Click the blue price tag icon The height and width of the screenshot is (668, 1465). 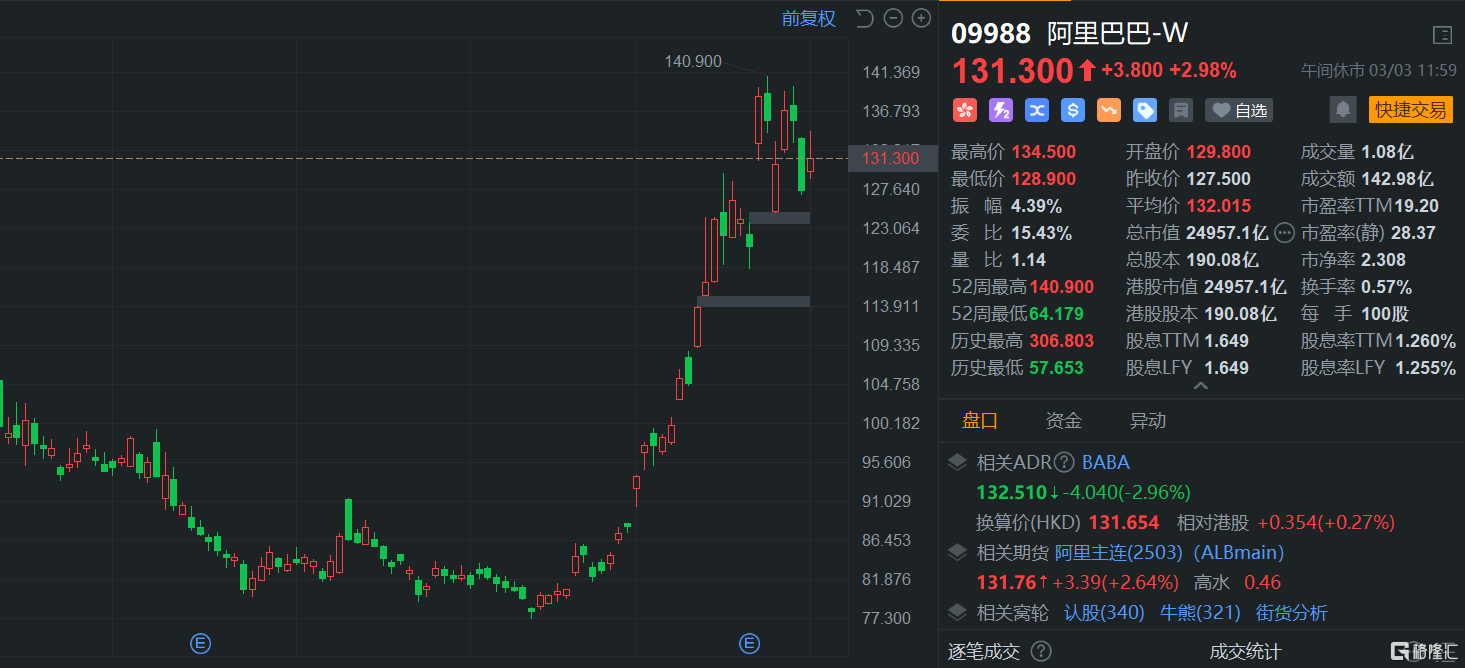point(1144,110)
